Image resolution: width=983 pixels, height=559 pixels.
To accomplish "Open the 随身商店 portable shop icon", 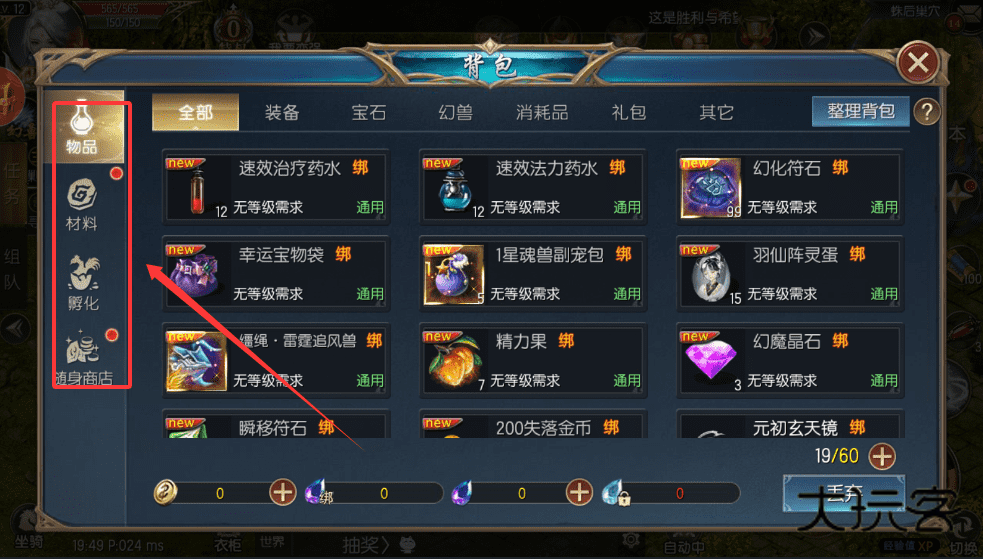I will click(83, 358).
